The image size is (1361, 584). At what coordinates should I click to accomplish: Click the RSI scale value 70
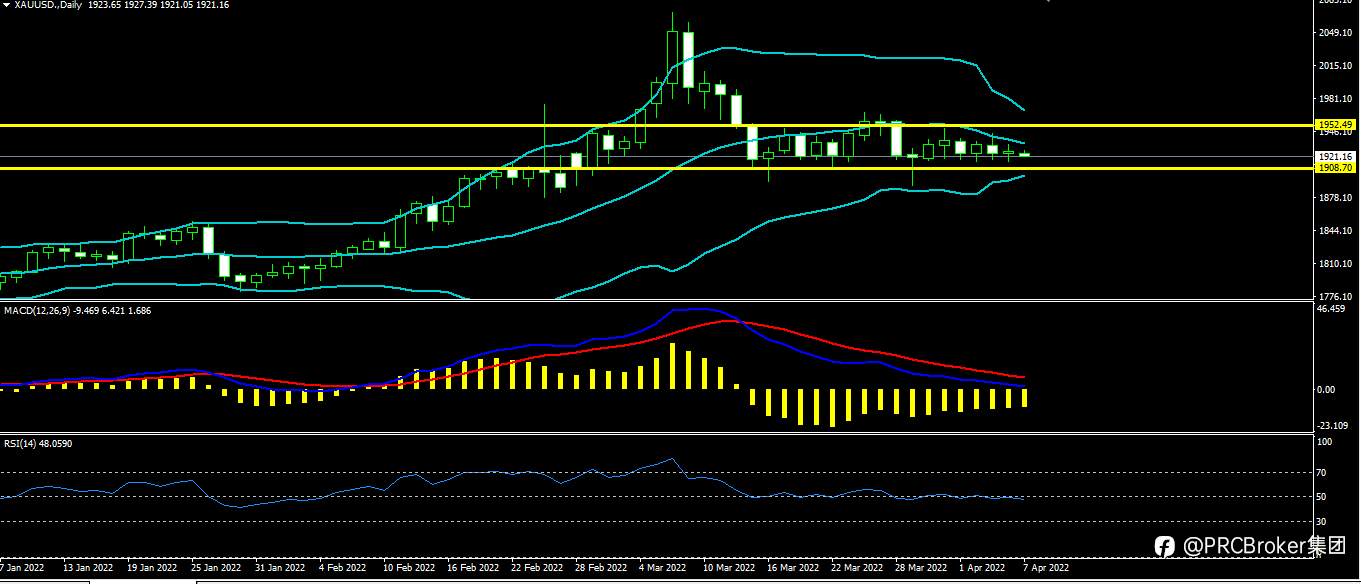point(1323,472)
